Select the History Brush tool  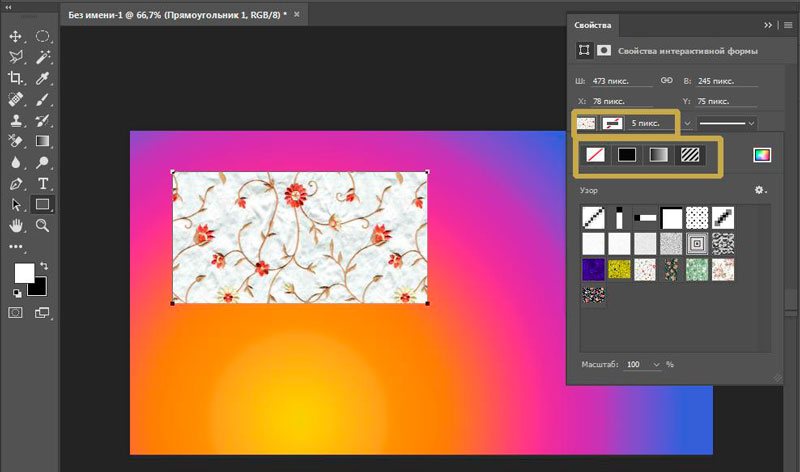[42, 120]
